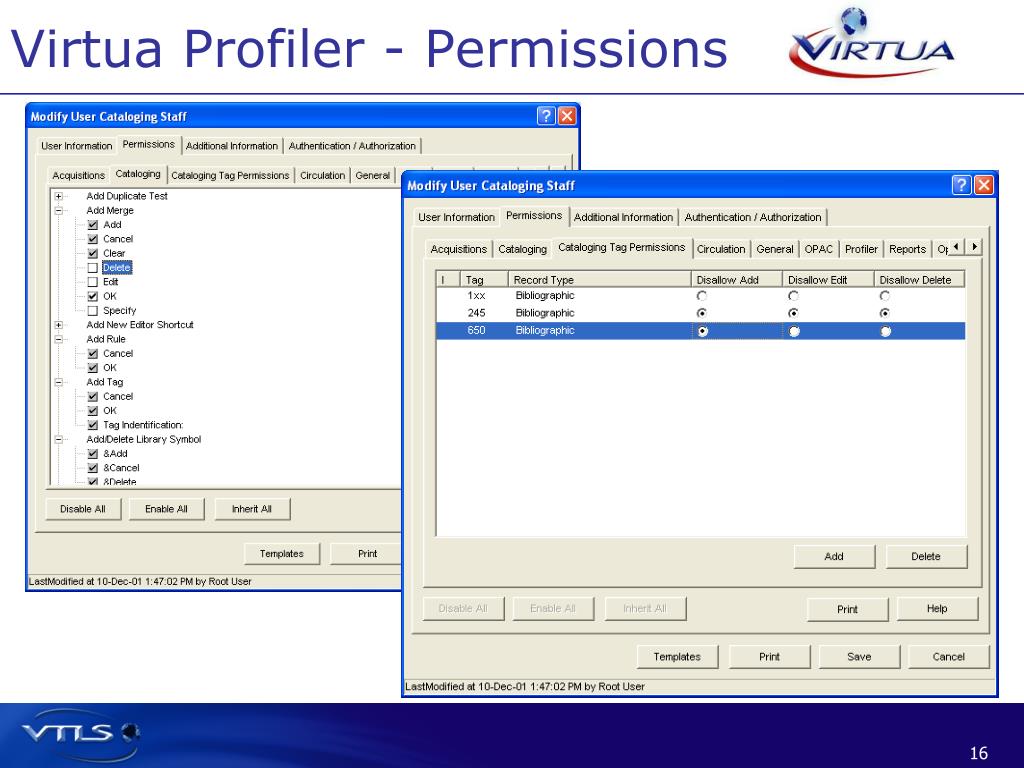Close the back Modify User Cataloging Staff window

click(568, 116)
